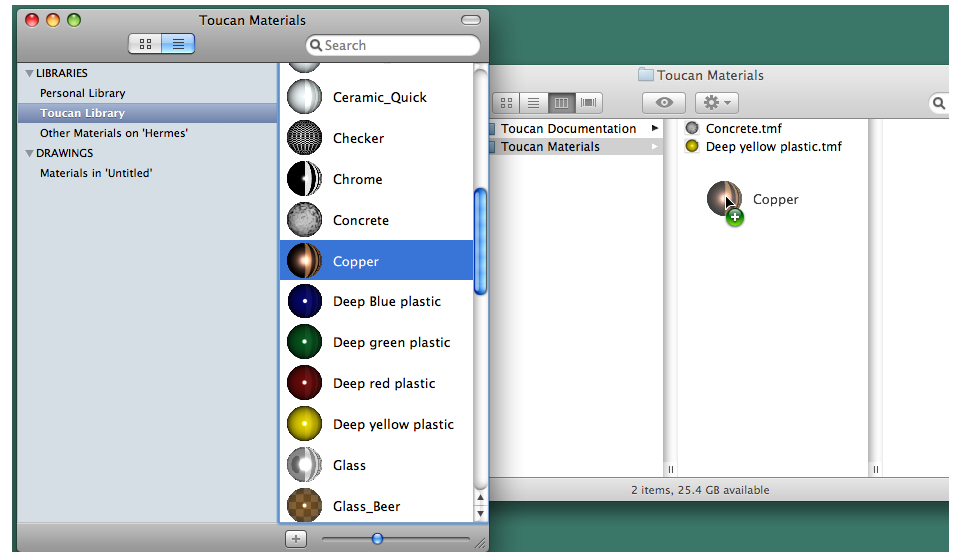Switch materials panel to list view
Image resolution: width=962 pixels, height=556 pixels.
click(178, 44)
